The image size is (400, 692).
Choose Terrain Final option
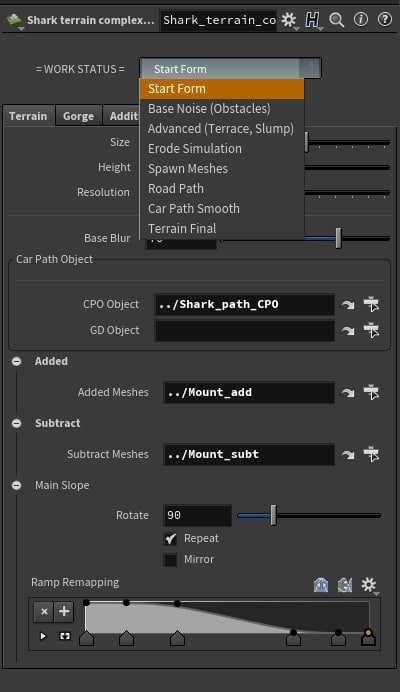click(222, 229)
